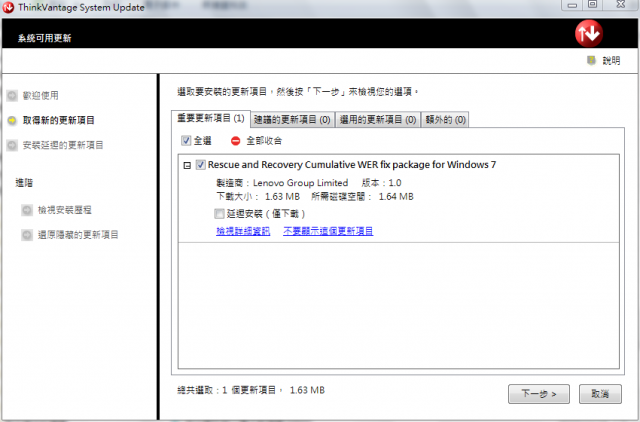Click the 下一步 > button
Screen dimensions: 640x422
pyautogui.click(x=538, y=393)
